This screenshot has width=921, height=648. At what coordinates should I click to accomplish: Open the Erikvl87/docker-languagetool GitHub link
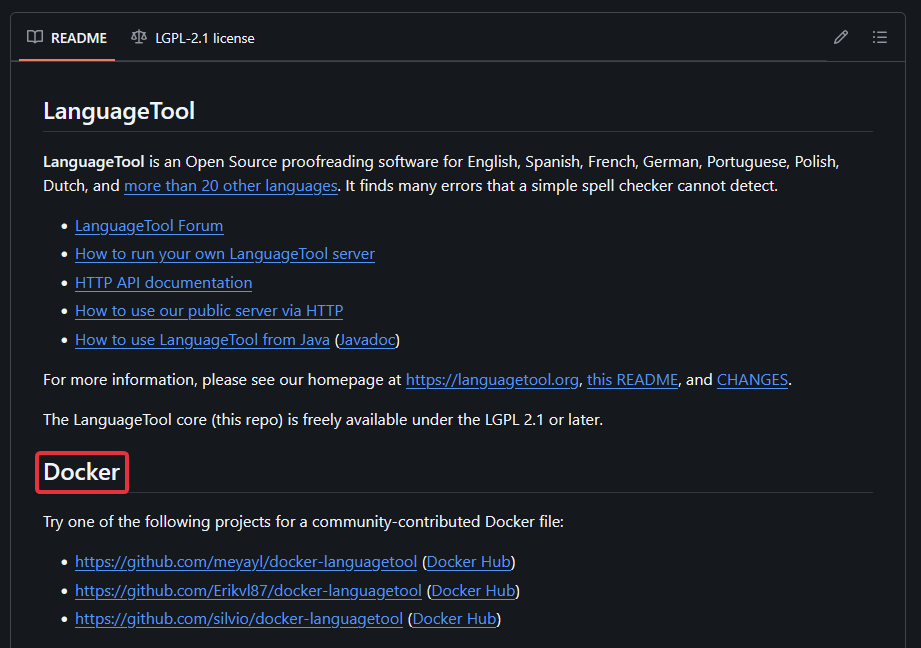[x=248, y=591]
